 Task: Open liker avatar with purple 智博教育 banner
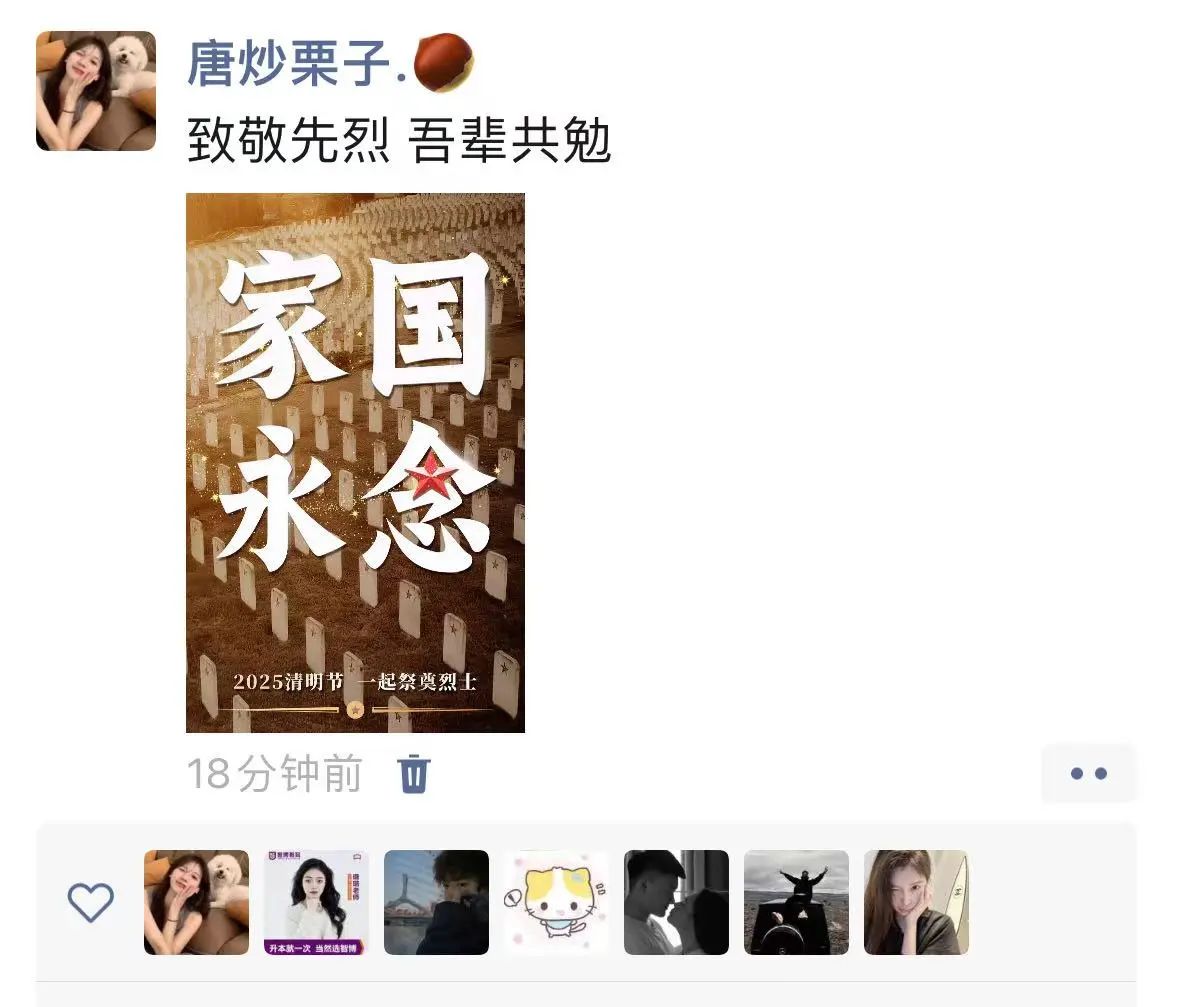pos(316,902)
